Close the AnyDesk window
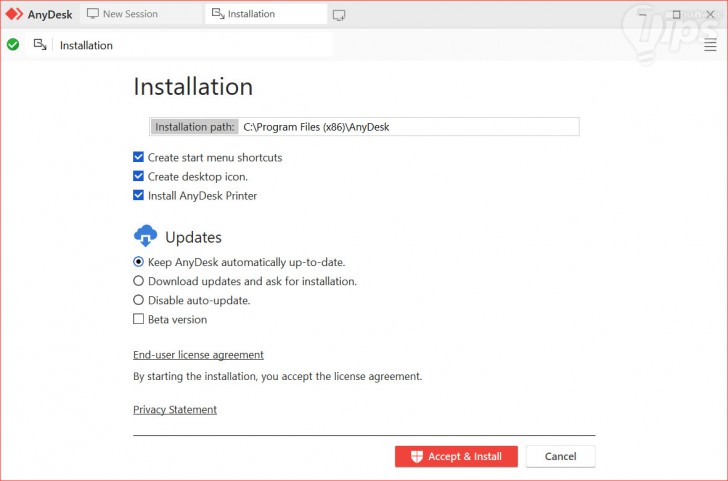 tap(710, 14)
